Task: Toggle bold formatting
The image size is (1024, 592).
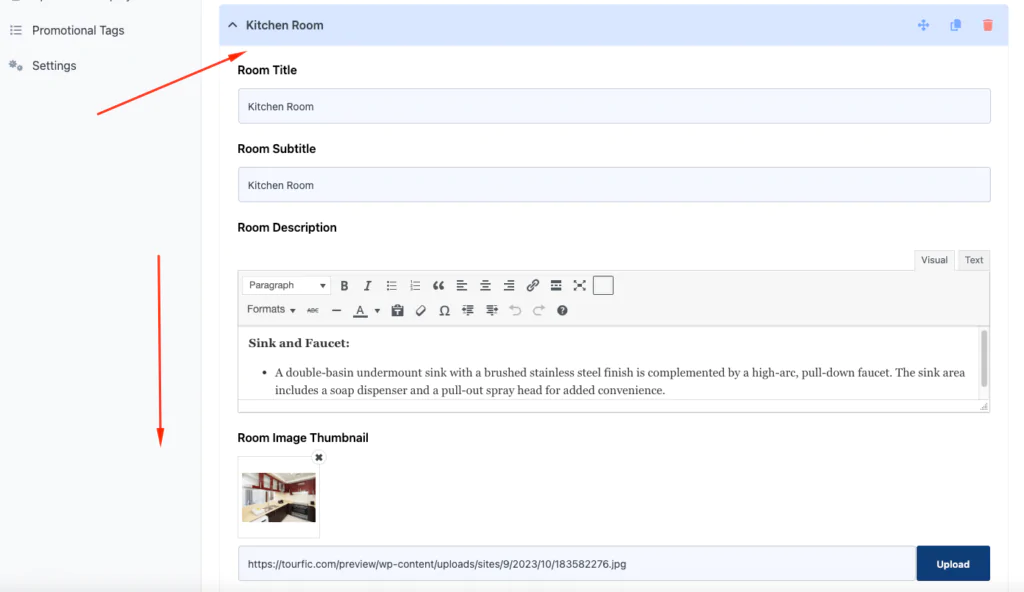Action: pos(344,286)
